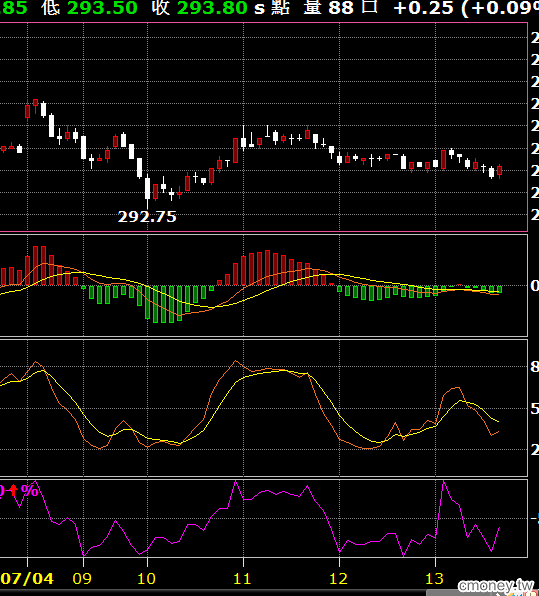Select the 07/04 date label
This screenshot has width=539, height=596.
(x=27, y=579)
